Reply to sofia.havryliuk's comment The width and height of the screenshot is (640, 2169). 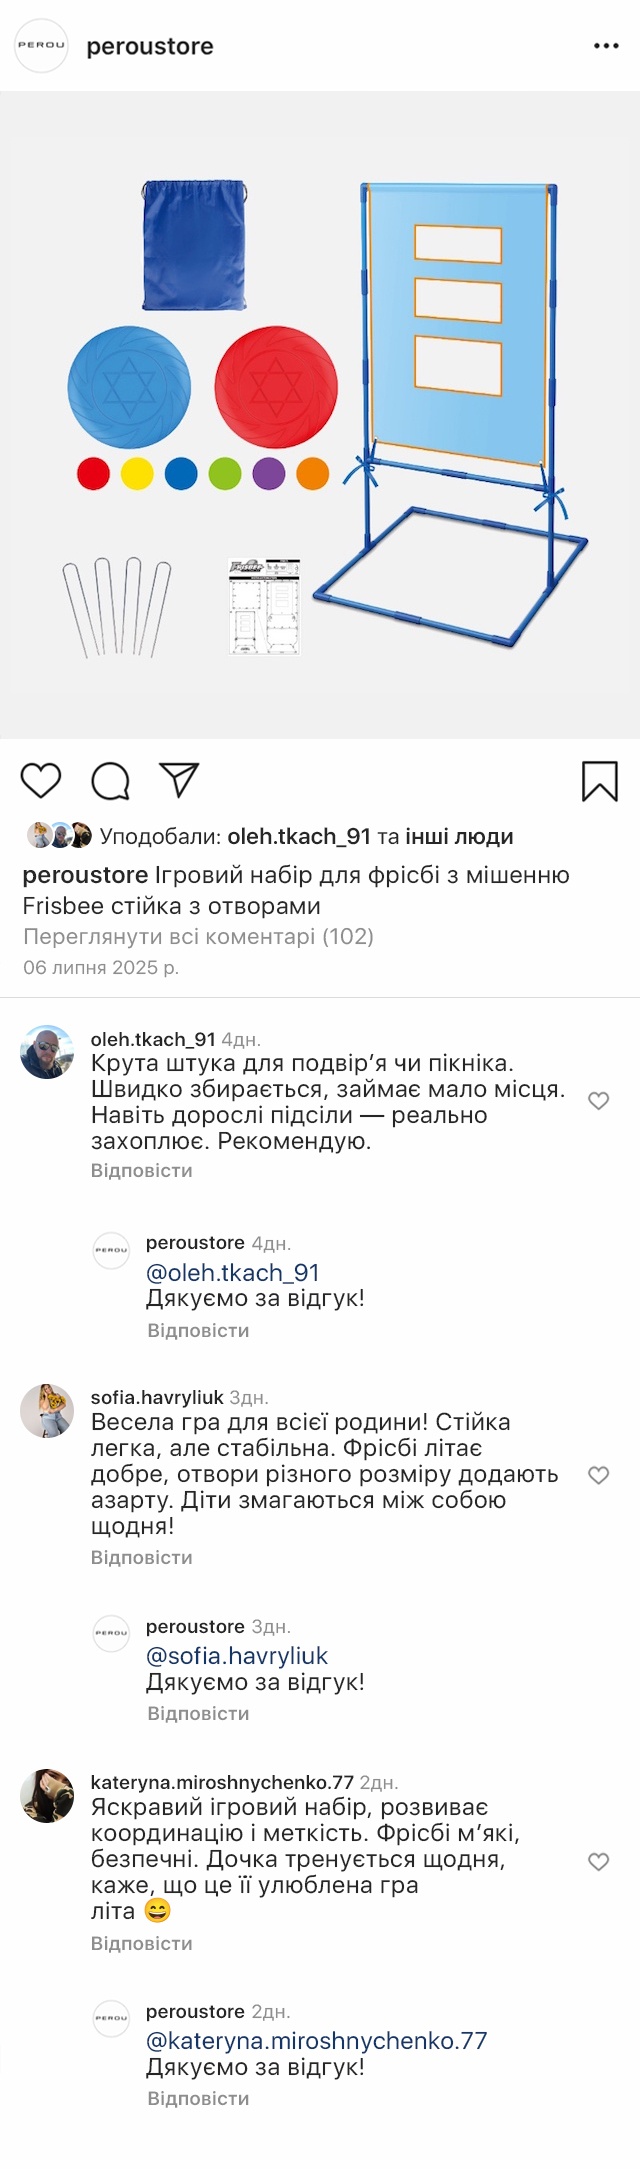[x=142, y=1557]
